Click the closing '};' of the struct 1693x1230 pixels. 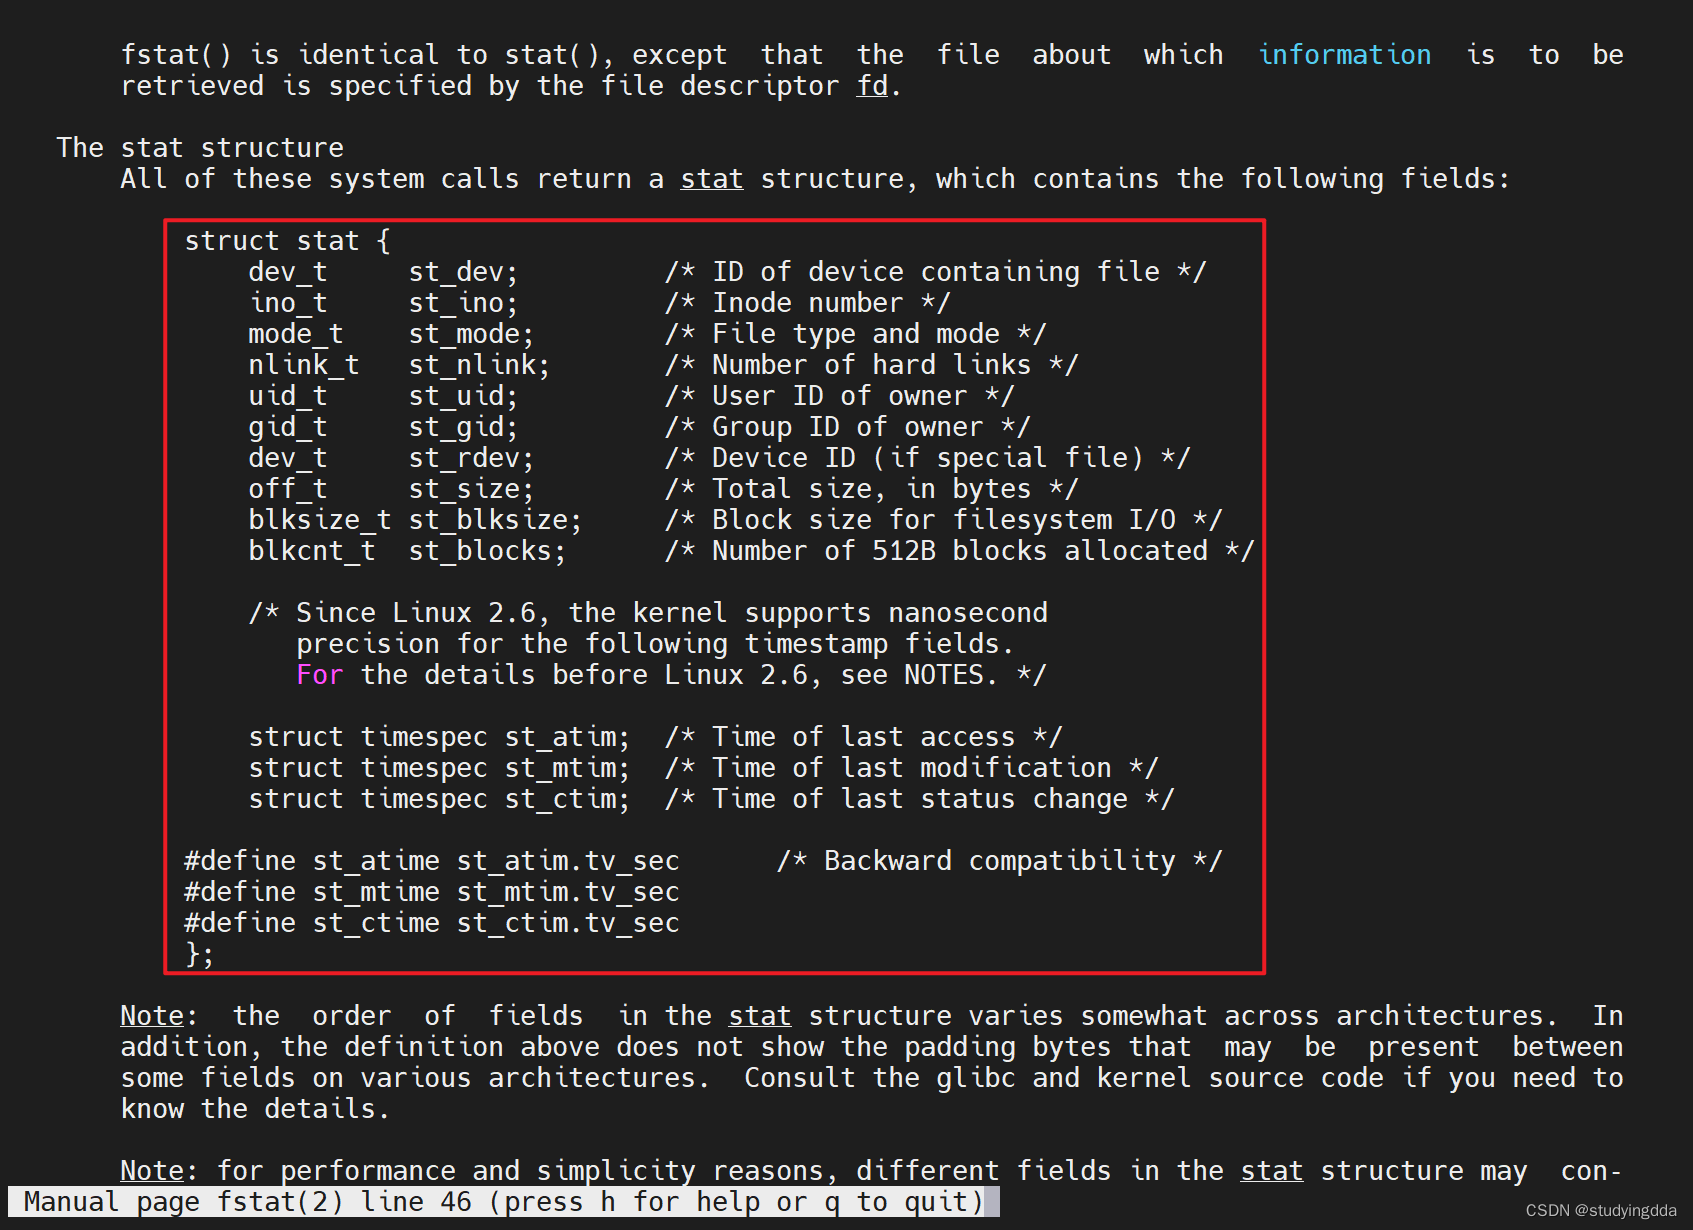(200, 954)
